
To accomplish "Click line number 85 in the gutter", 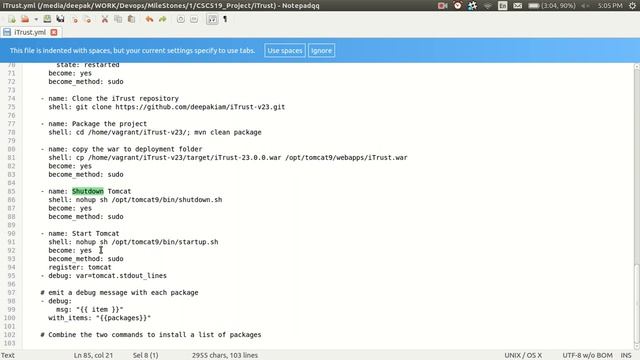I will (11, 191).
